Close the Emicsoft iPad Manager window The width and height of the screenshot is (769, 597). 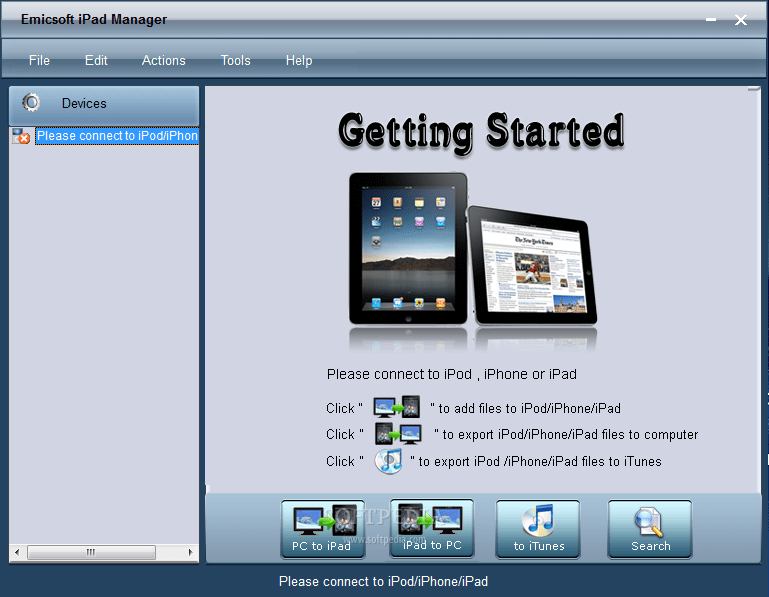coord(741,20)
